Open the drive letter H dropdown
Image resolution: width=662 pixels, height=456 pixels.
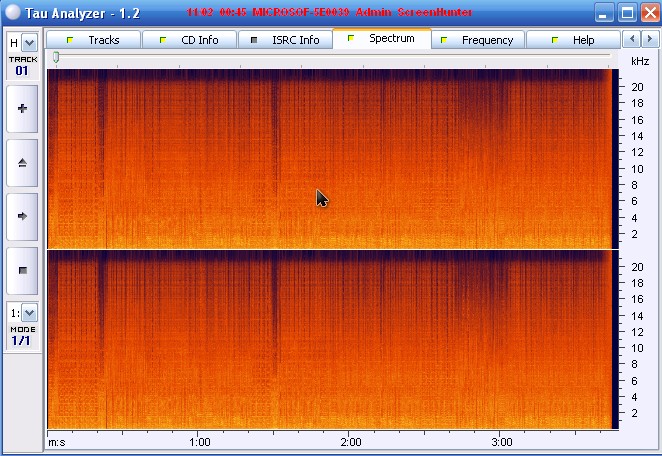coord(28,43)
